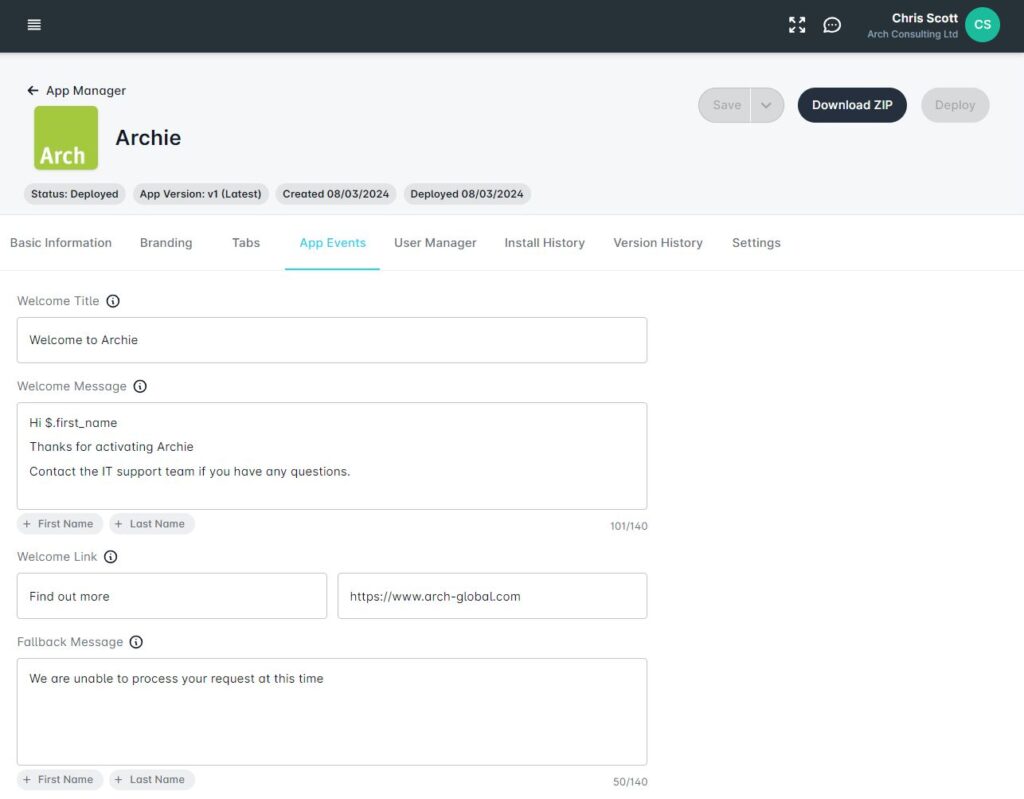The image size is (1024, 799).
Task: Click the Download ZIP button
Action: click(852, 105)
